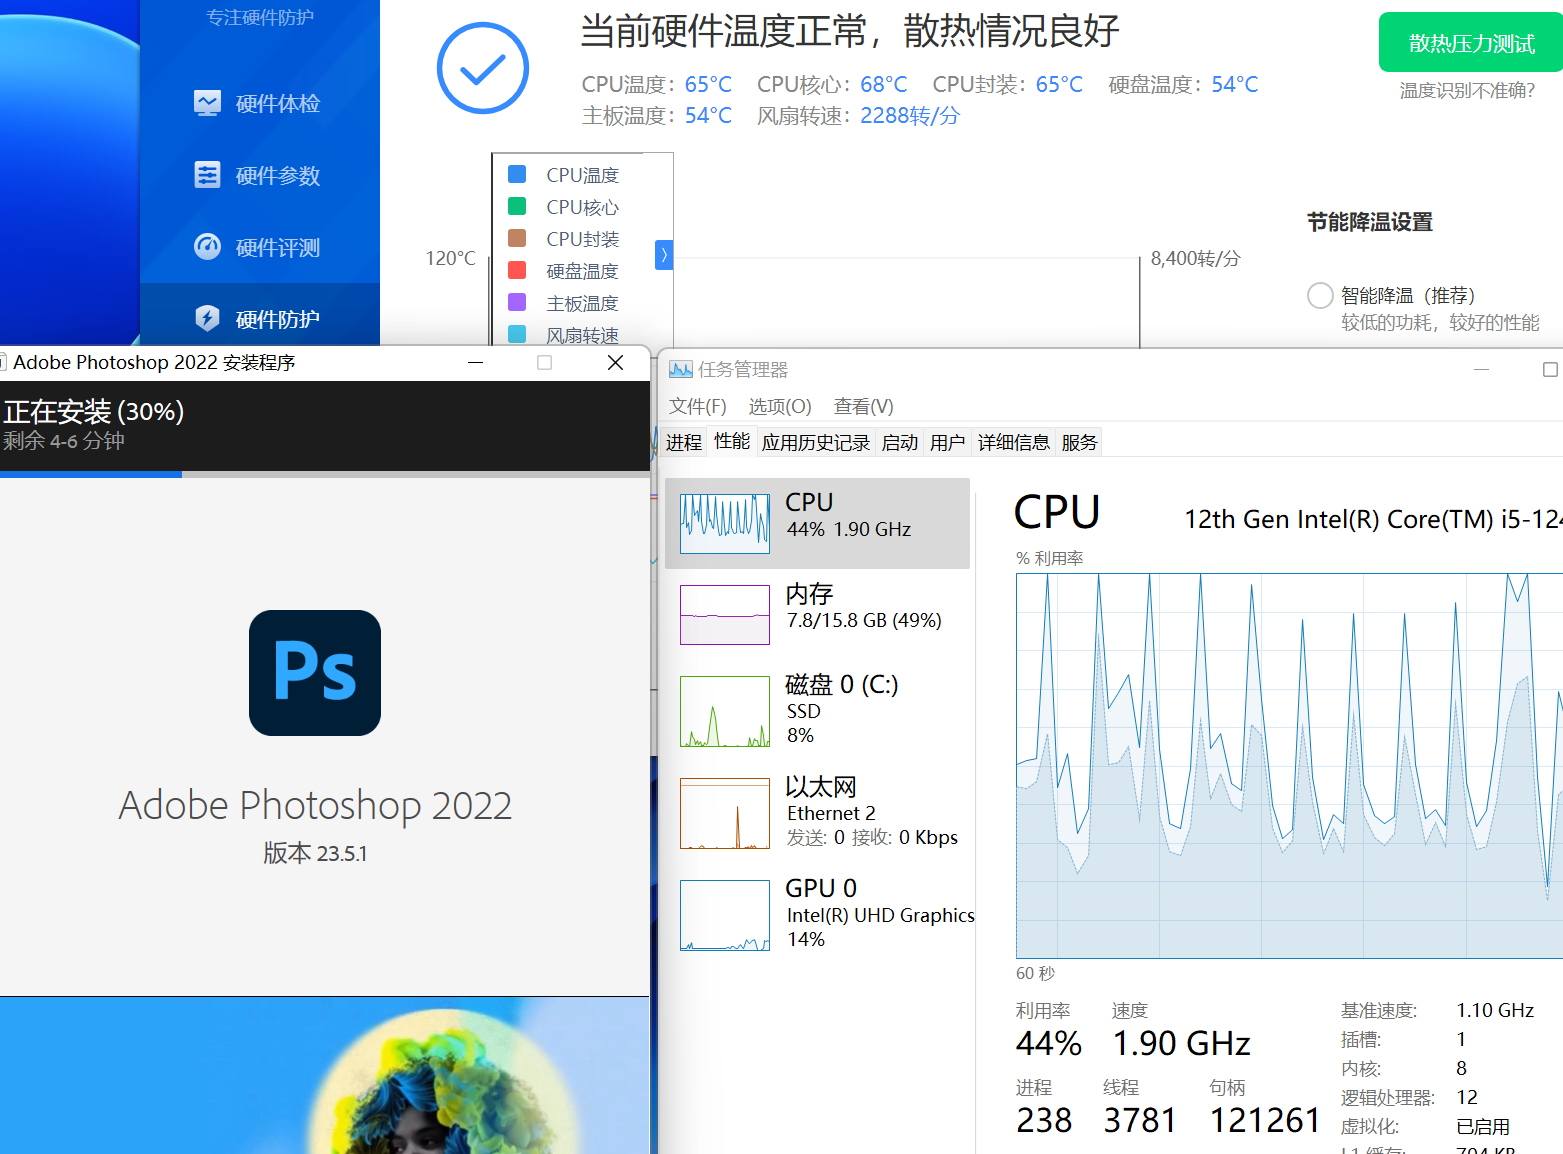Viewport: 1563px width, 1154px height.
Task: Switch to 应用历史记录 tab
Action: [816, 442]
